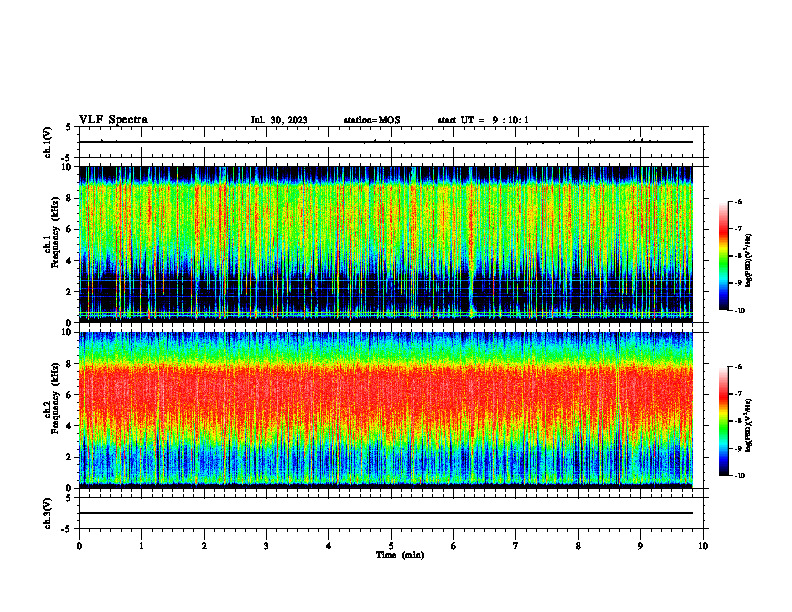The width and height of the screenshot is (792, 612).
Task: Click the "-10" label on ch.2 colorbar
Action: pyautogui.click(x=739, y=476)
